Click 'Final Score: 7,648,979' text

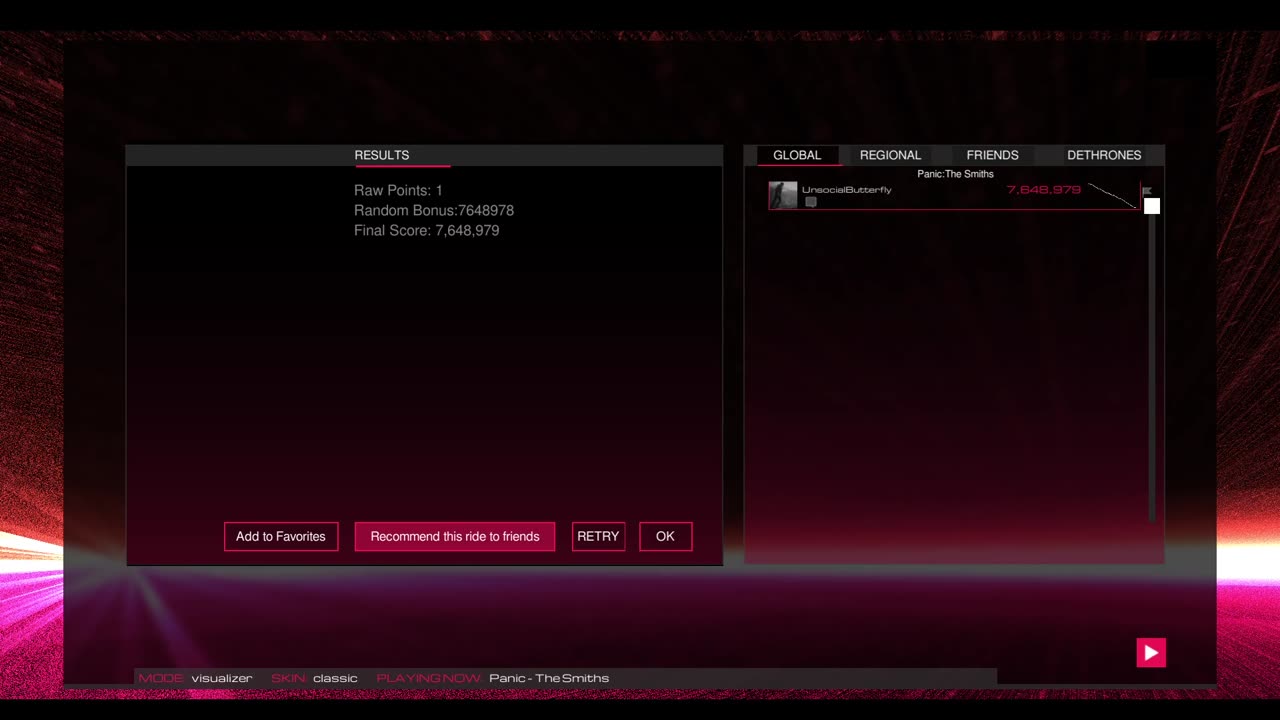[427, 230]
